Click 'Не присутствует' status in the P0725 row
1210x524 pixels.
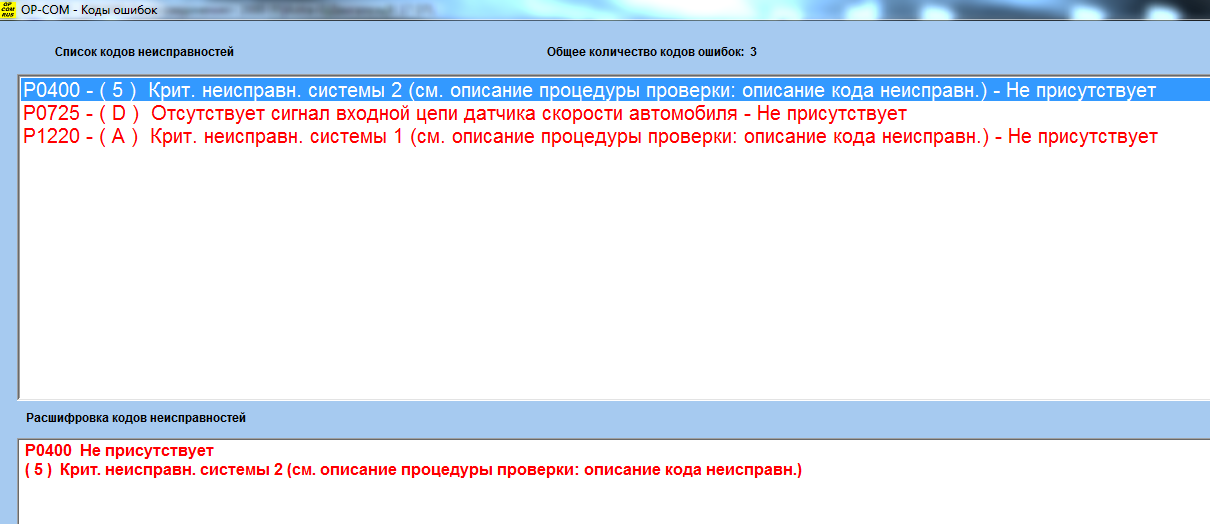pos(832,114)
